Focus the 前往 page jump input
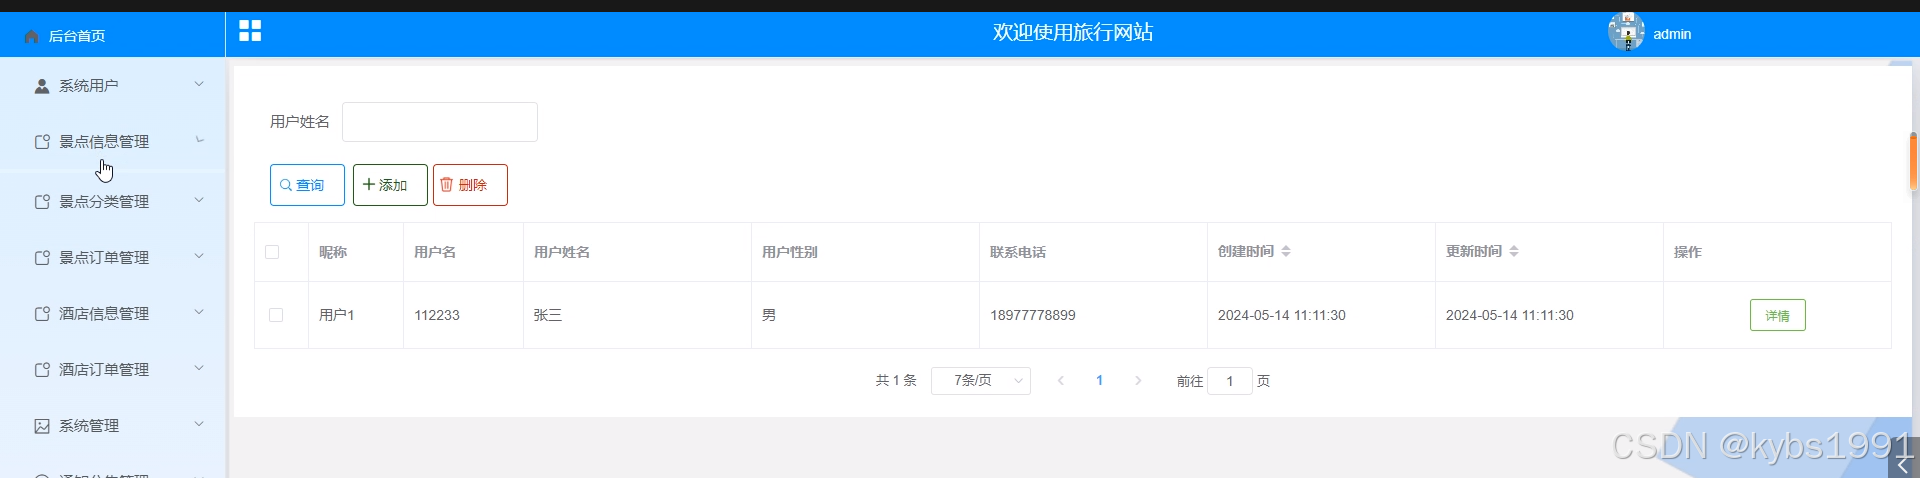This screenshot has width=1920, height=478. click(x=1230, y=381)
